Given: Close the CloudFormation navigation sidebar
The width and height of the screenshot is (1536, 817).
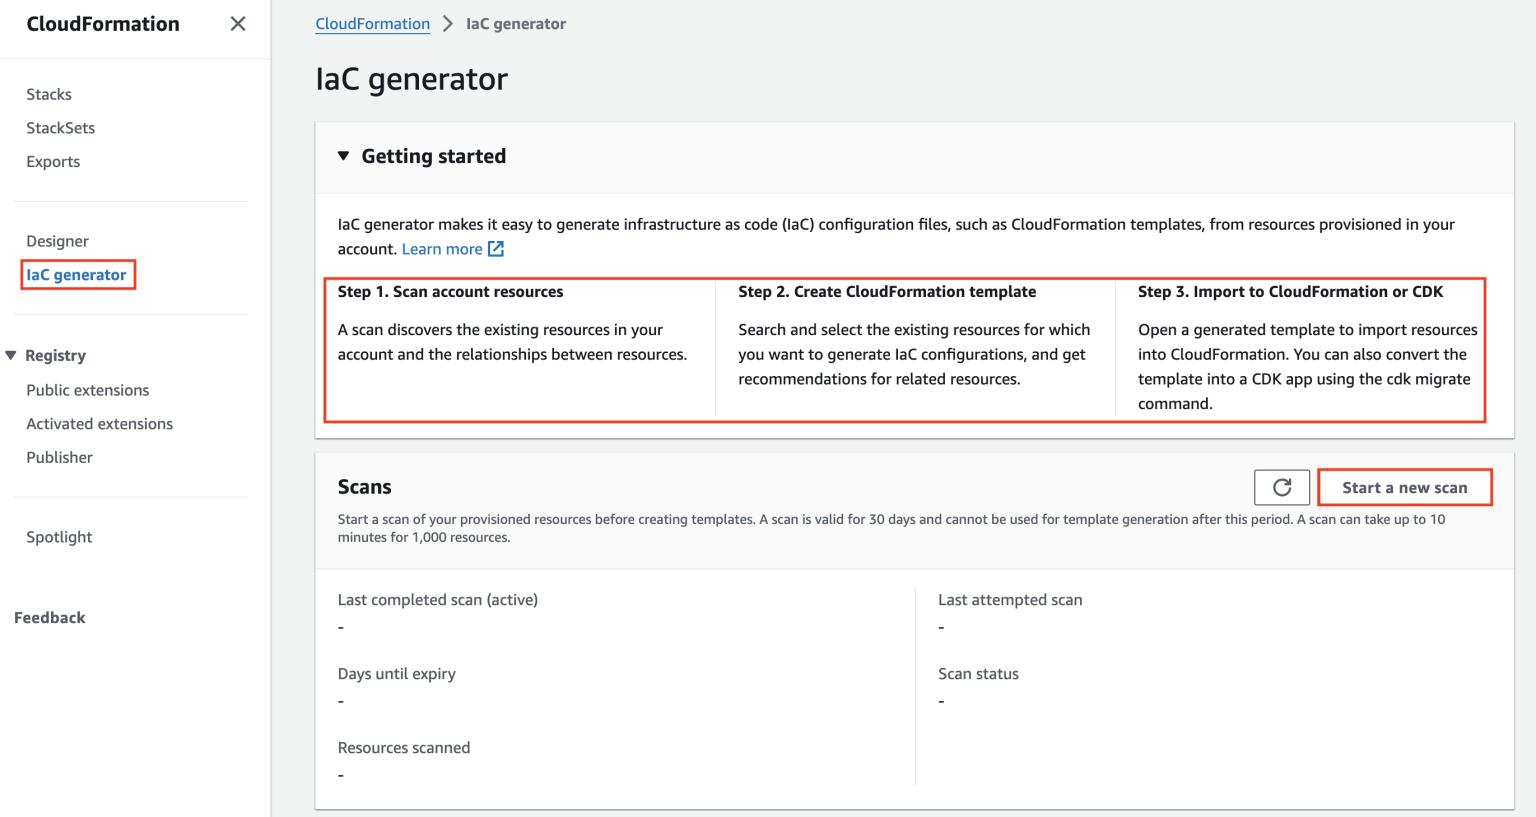Looking at the screenshot, I should tap(237, 23).
